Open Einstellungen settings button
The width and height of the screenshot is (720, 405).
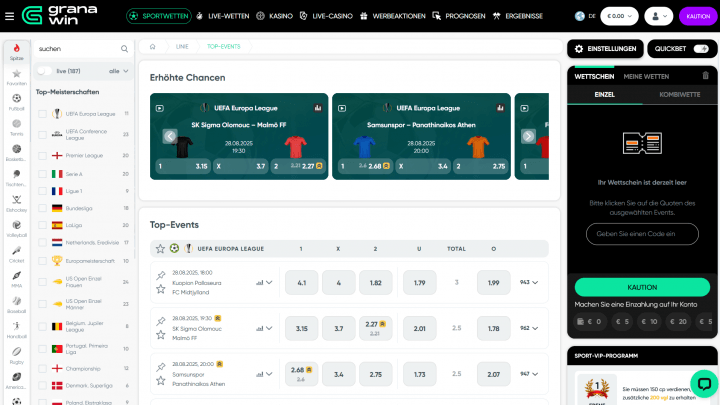click(x=605, y=49)
